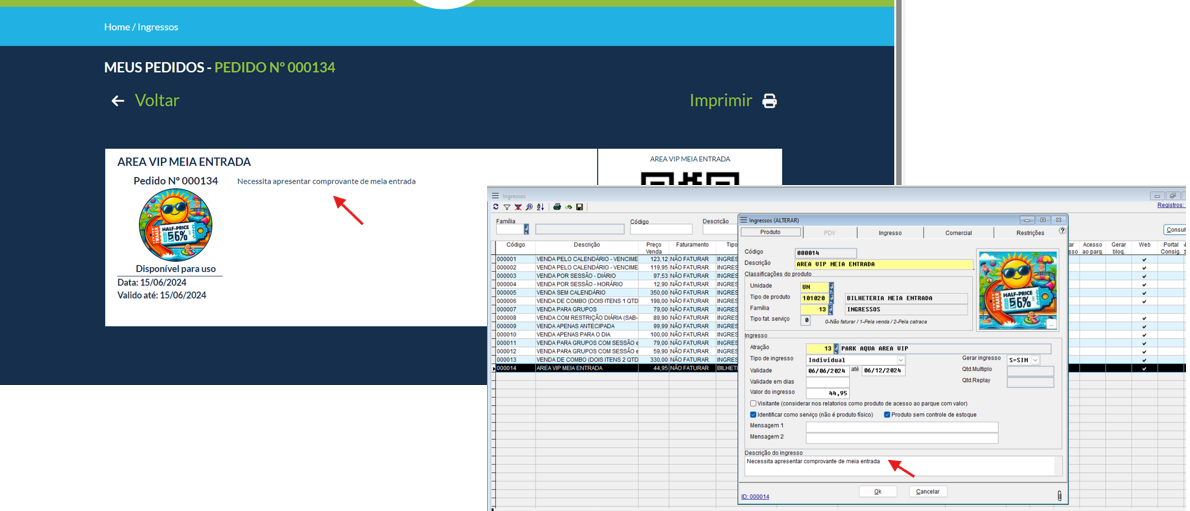
Task: Click the Descrição do ingresso text area
Action: coord(899,466)
